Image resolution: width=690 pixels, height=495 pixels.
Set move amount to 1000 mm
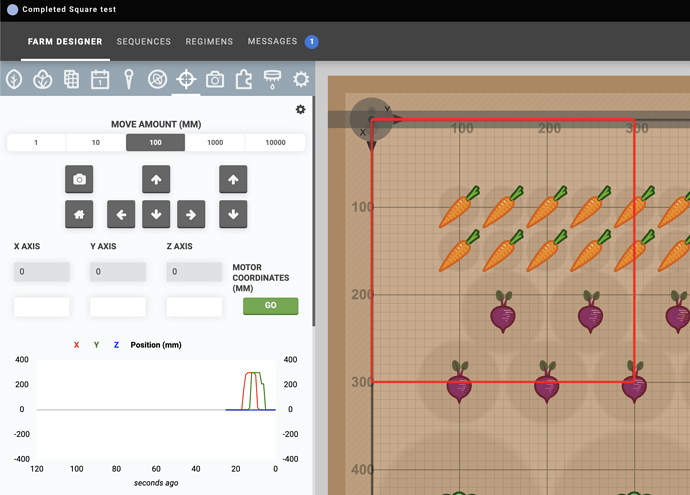click(215, 143)
